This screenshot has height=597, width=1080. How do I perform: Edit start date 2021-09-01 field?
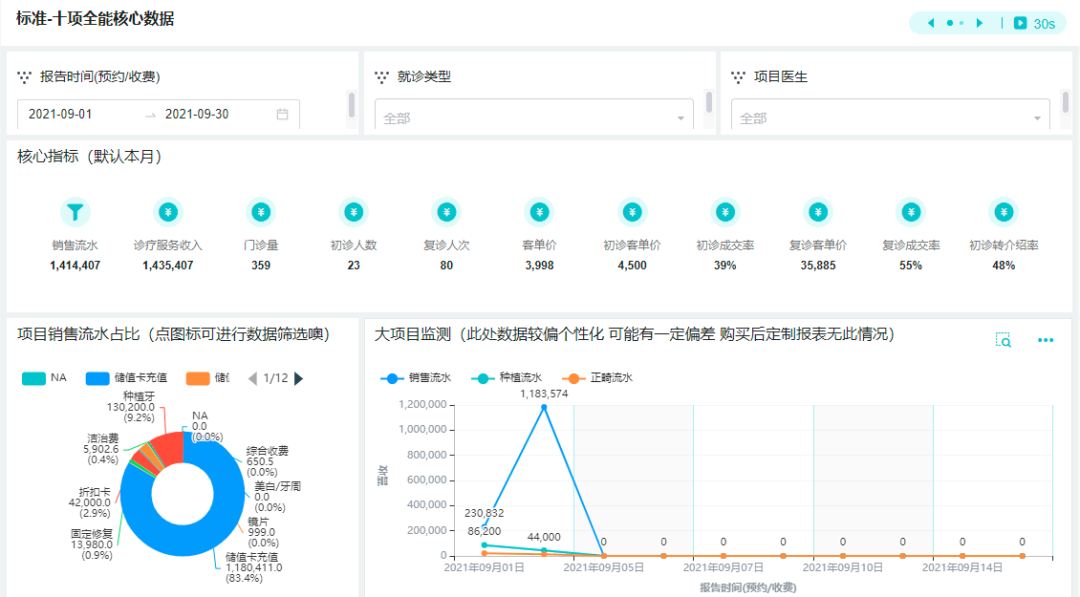pyautogui.click(x=61, y=114)
